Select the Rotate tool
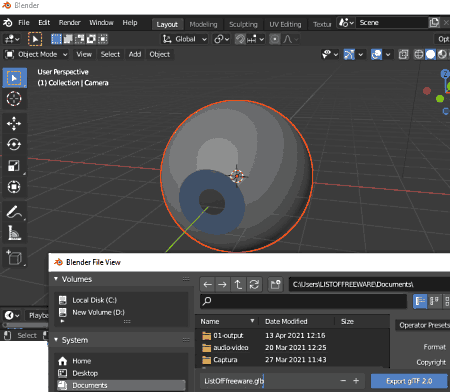 tap(14, 144)
